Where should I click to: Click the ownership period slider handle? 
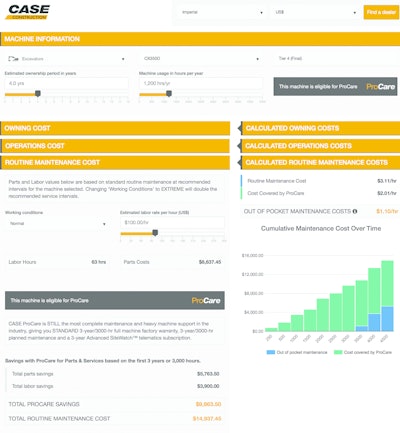tap(38, 94)
